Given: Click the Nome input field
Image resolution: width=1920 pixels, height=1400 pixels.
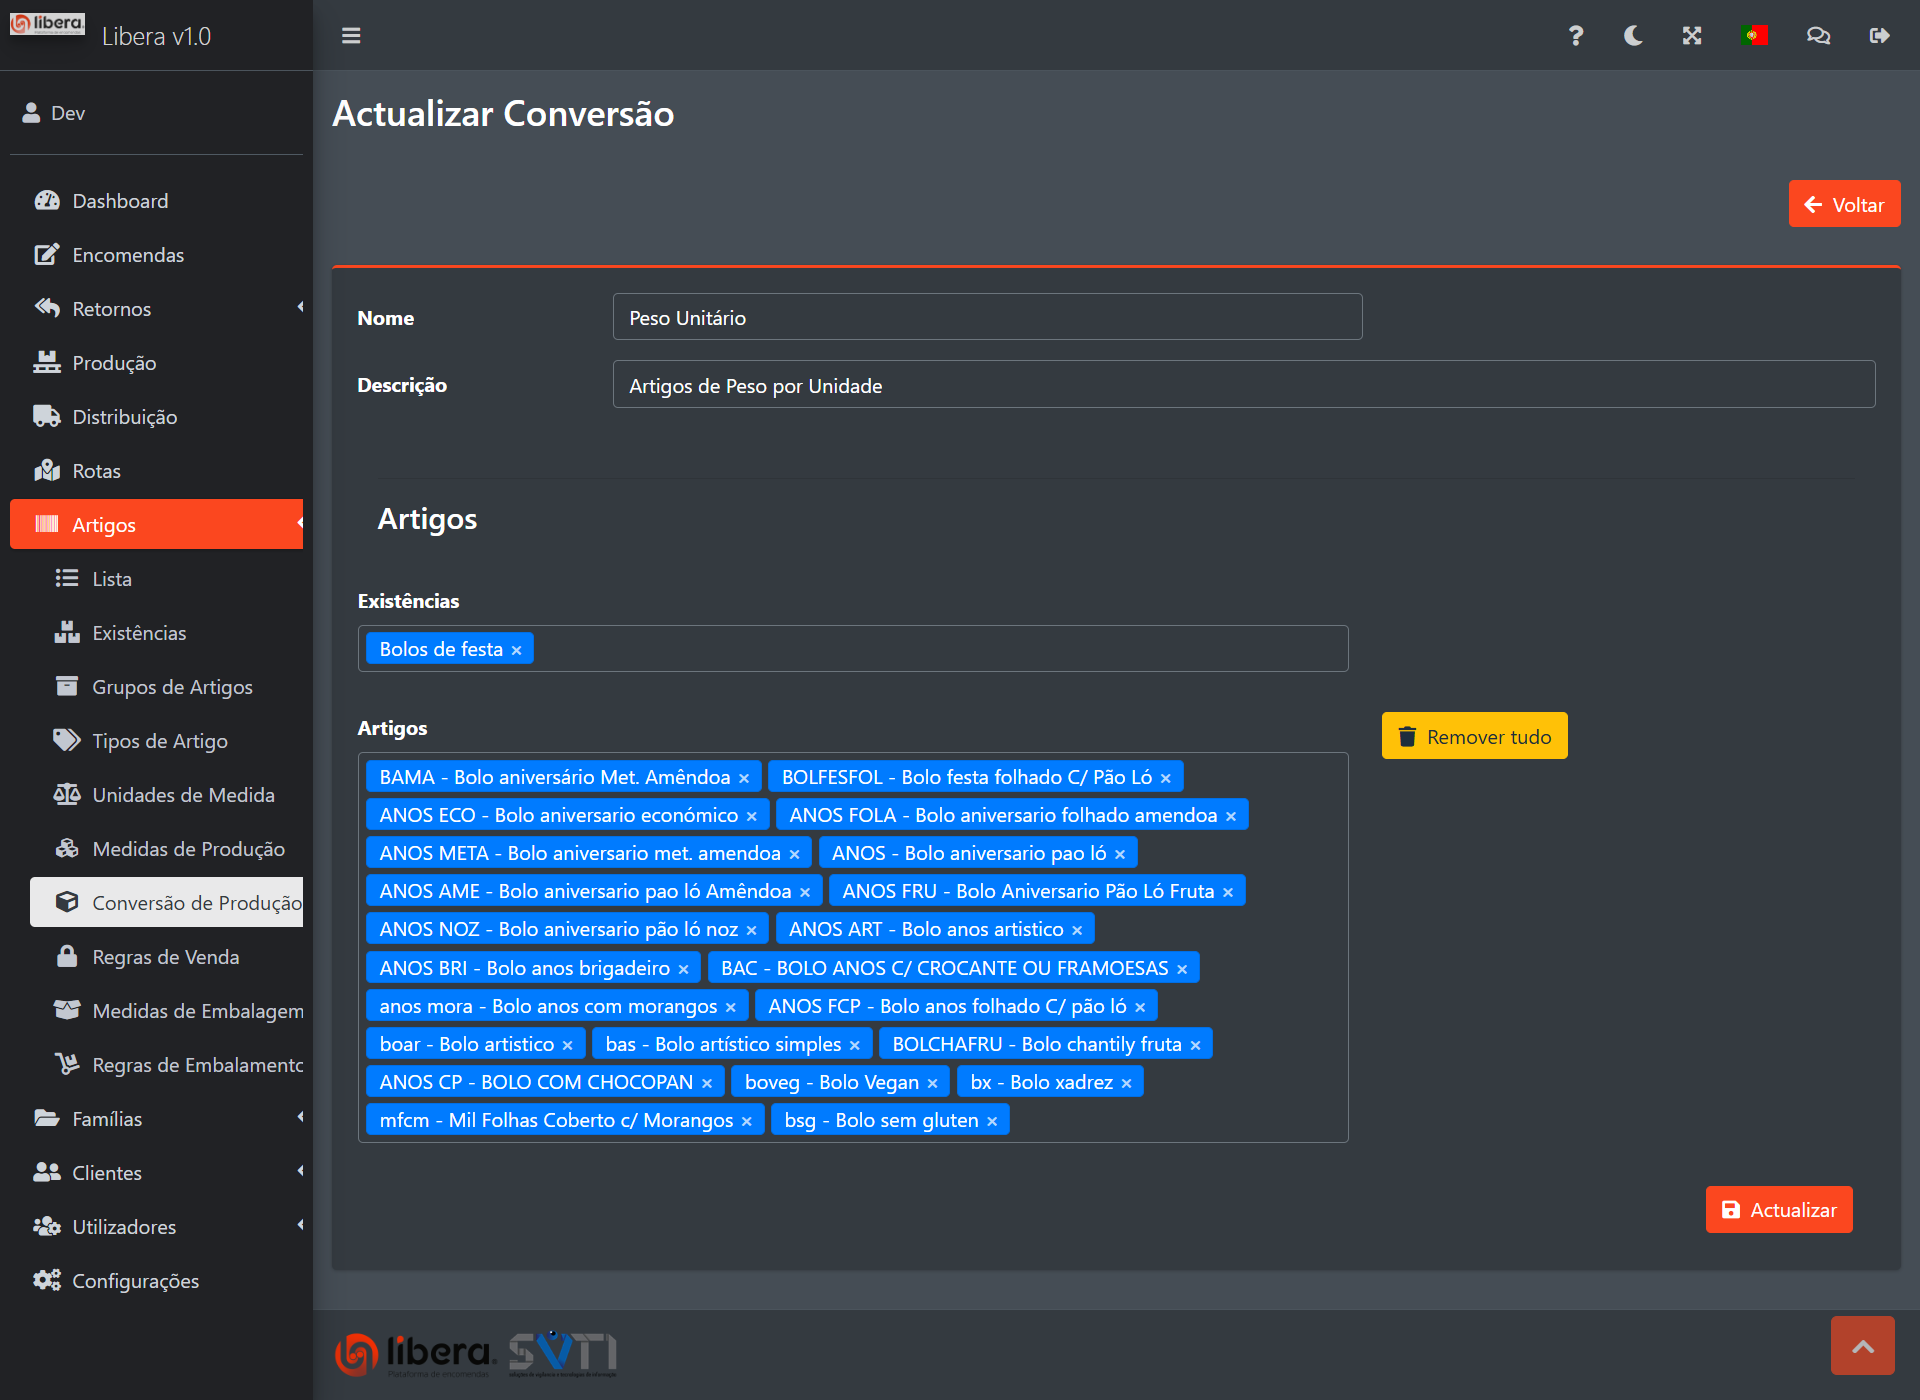Looking at the screenshot, I should tap(987, 317).
